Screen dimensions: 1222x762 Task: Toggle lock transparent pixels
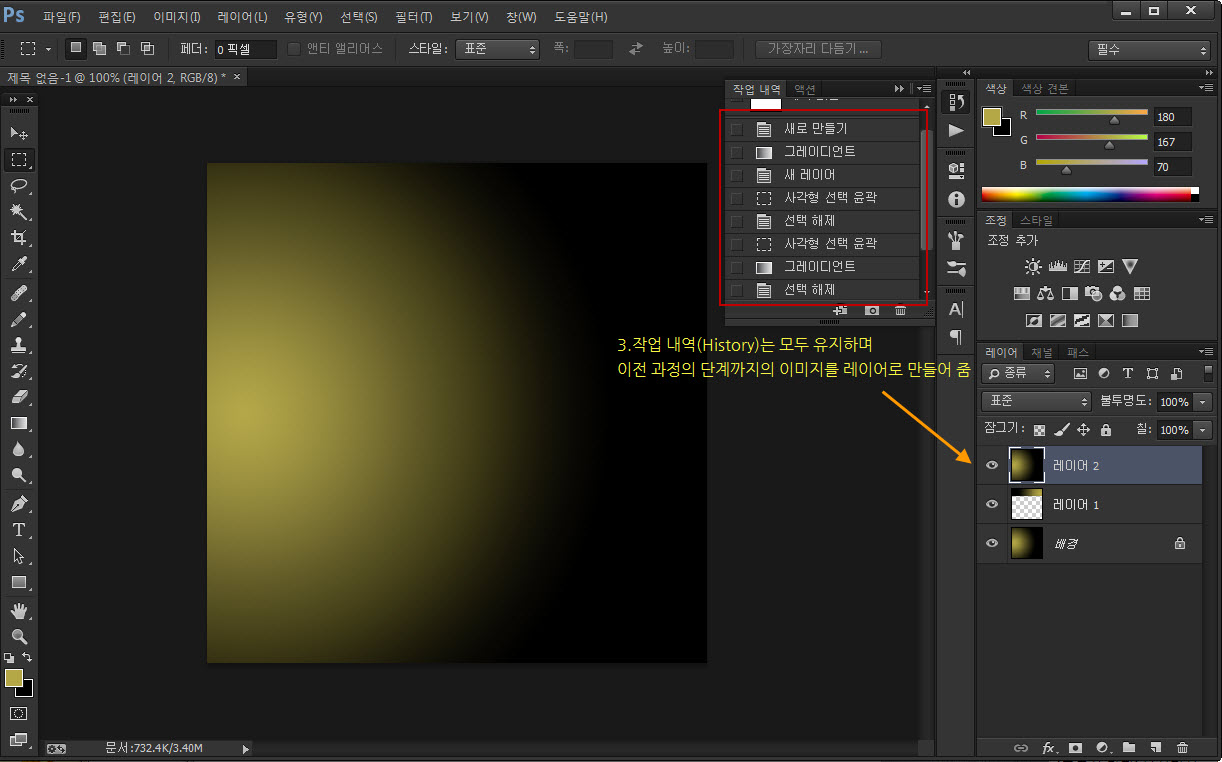(1040, 430)
